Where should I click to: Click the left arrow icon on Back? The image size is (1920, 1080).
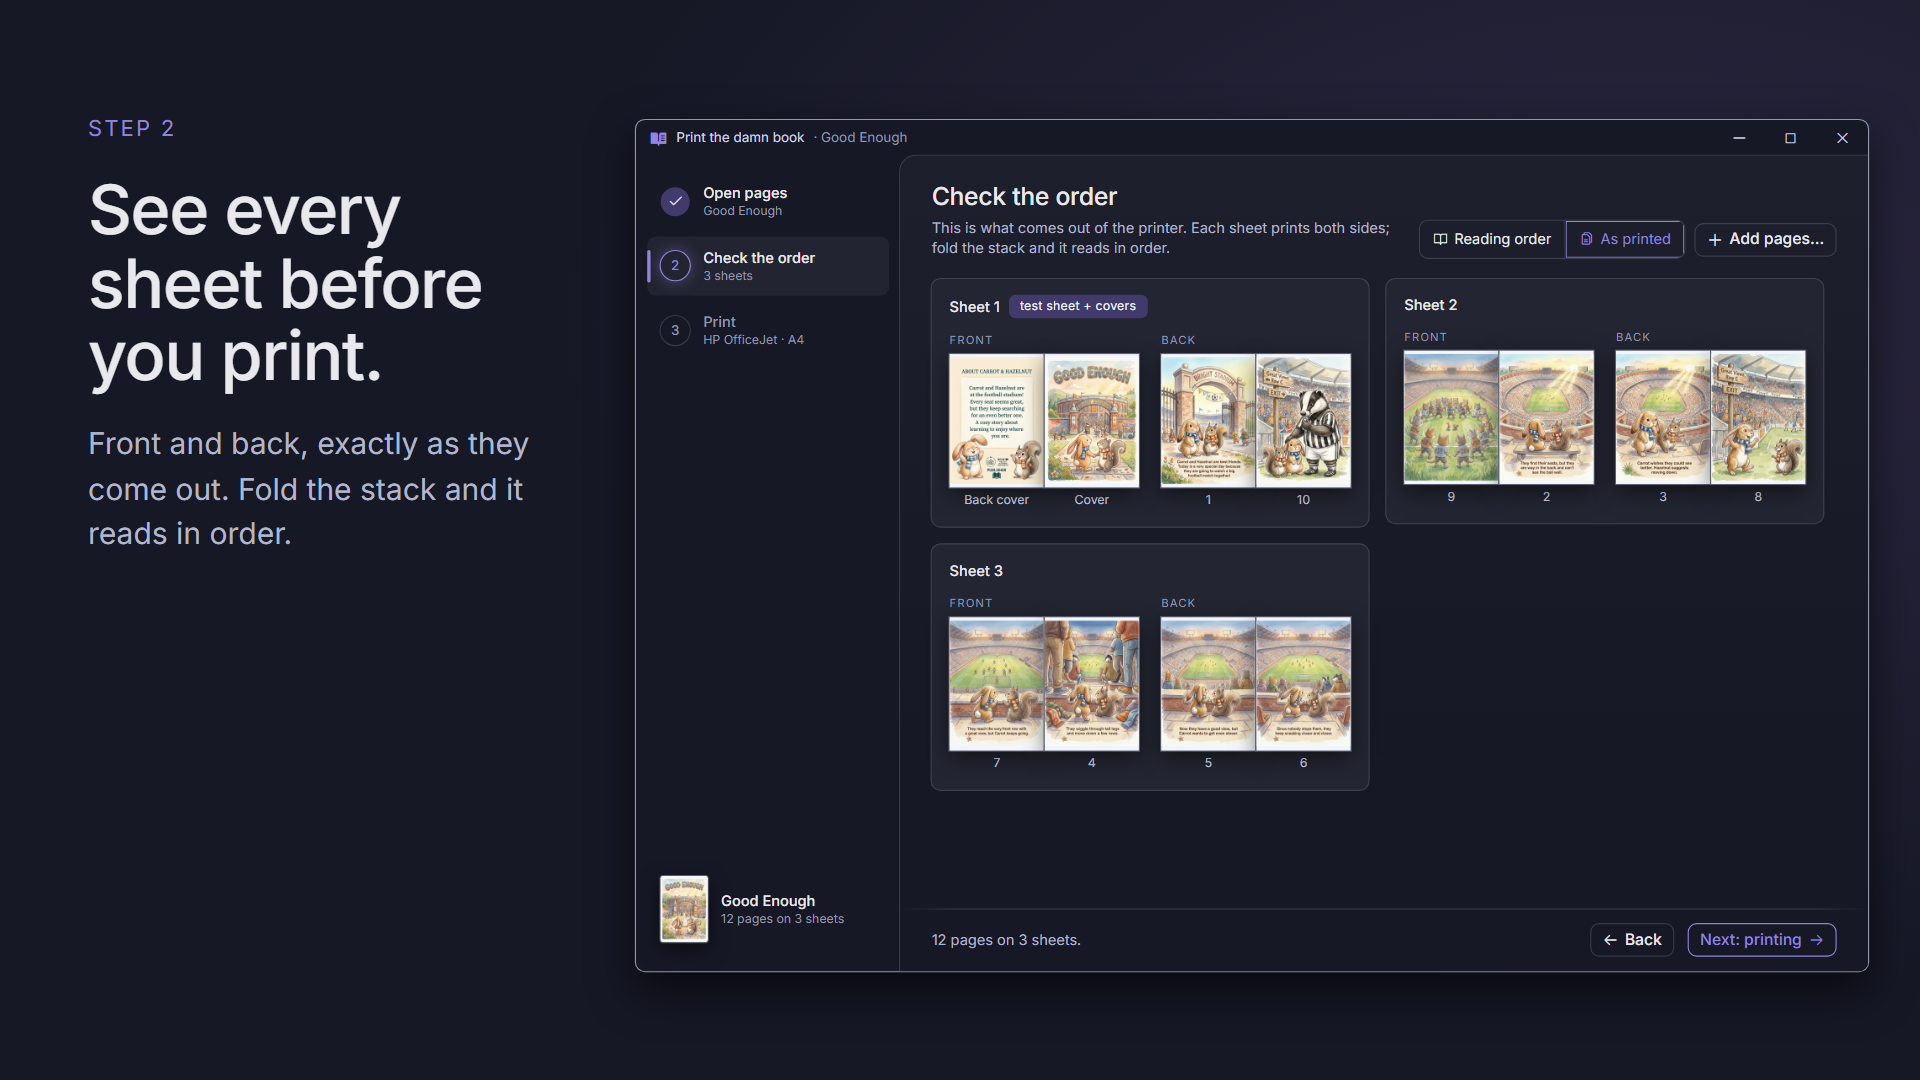(x=1610, y=940)
